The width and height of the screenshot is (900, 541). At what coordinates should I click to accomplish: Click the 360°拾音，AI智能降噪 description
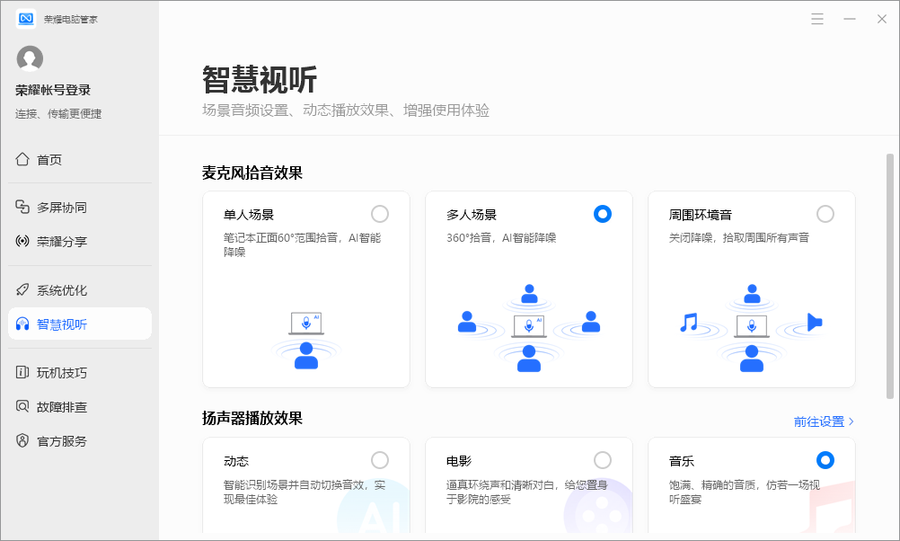501,238
